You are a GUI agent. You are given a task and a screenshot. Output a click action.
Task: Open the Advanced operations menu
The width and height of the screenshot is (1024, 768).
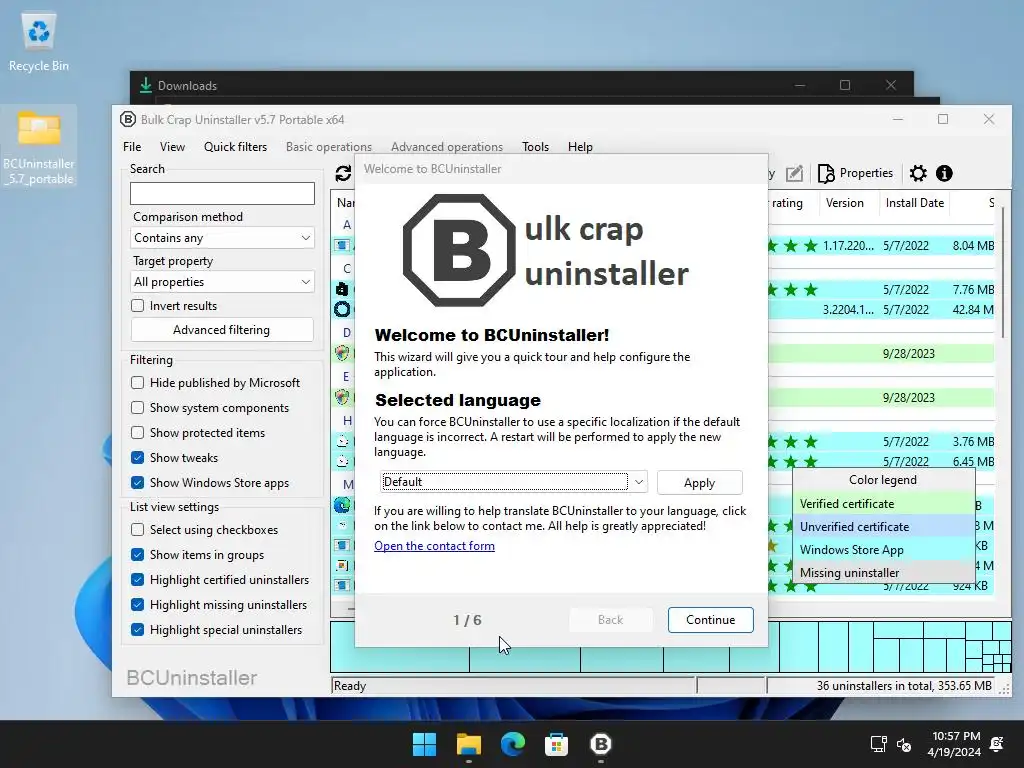coord(447,147)
